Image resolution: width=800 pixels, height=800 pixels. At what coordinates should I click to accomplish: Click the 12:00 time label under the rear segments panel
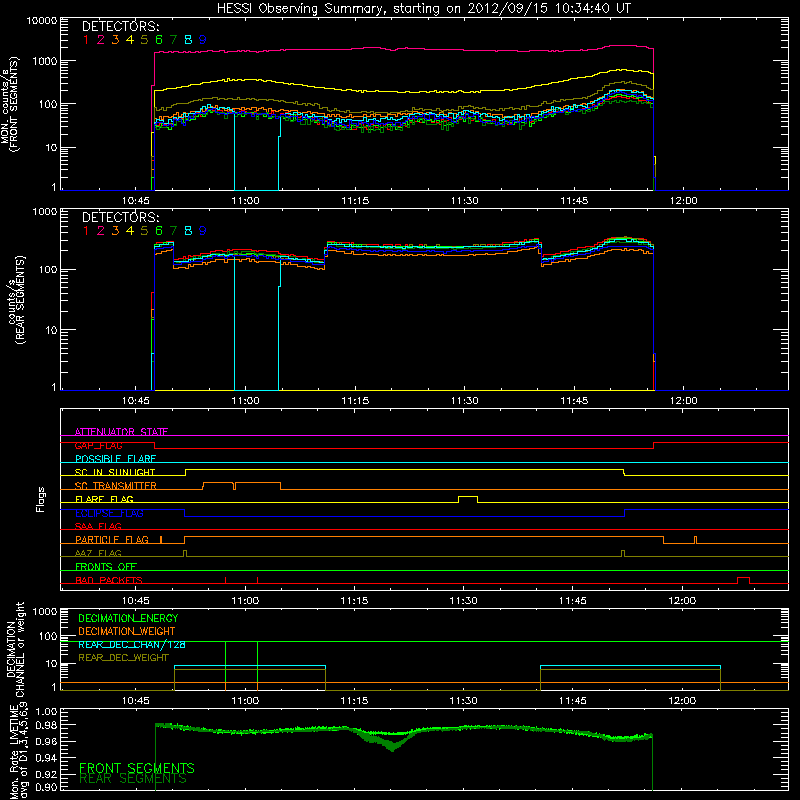[x=683, y=401]
